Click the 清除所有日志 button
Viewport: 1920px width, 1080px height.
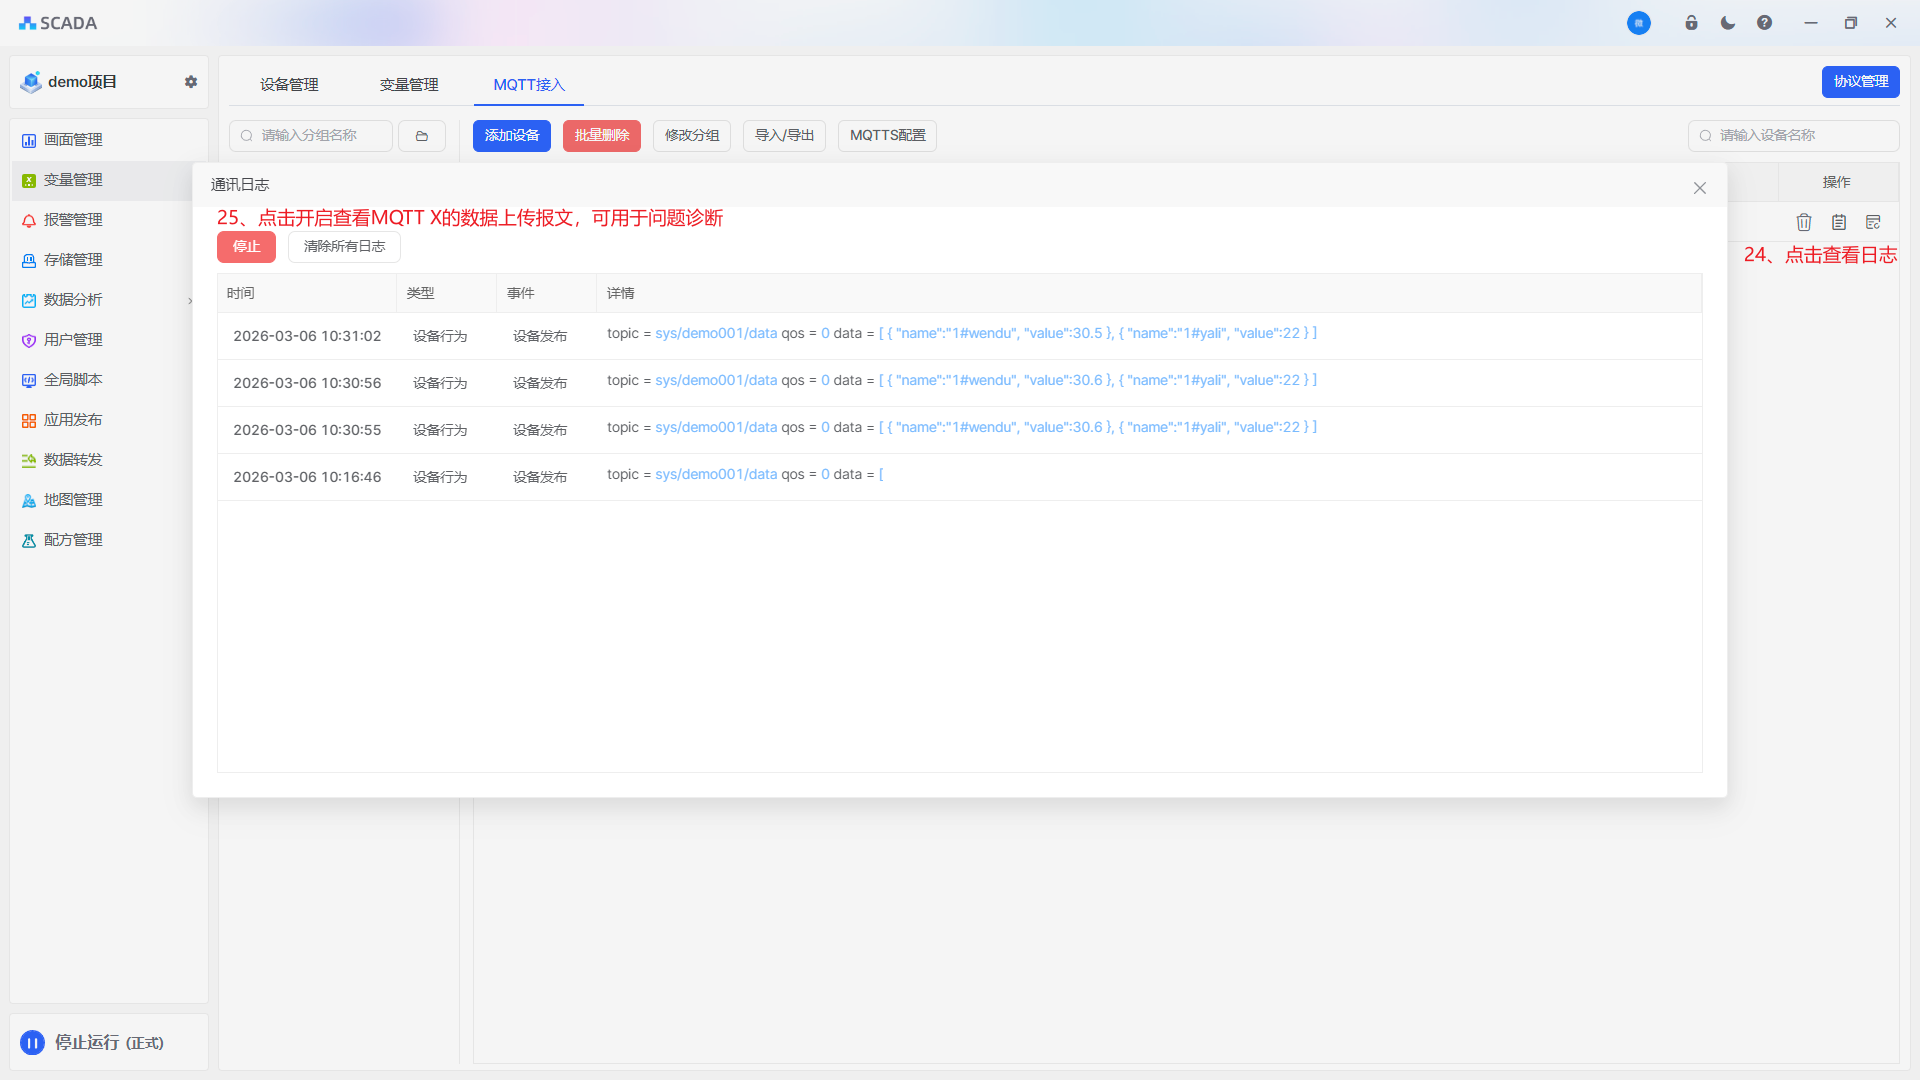click(x=344, y=247)
